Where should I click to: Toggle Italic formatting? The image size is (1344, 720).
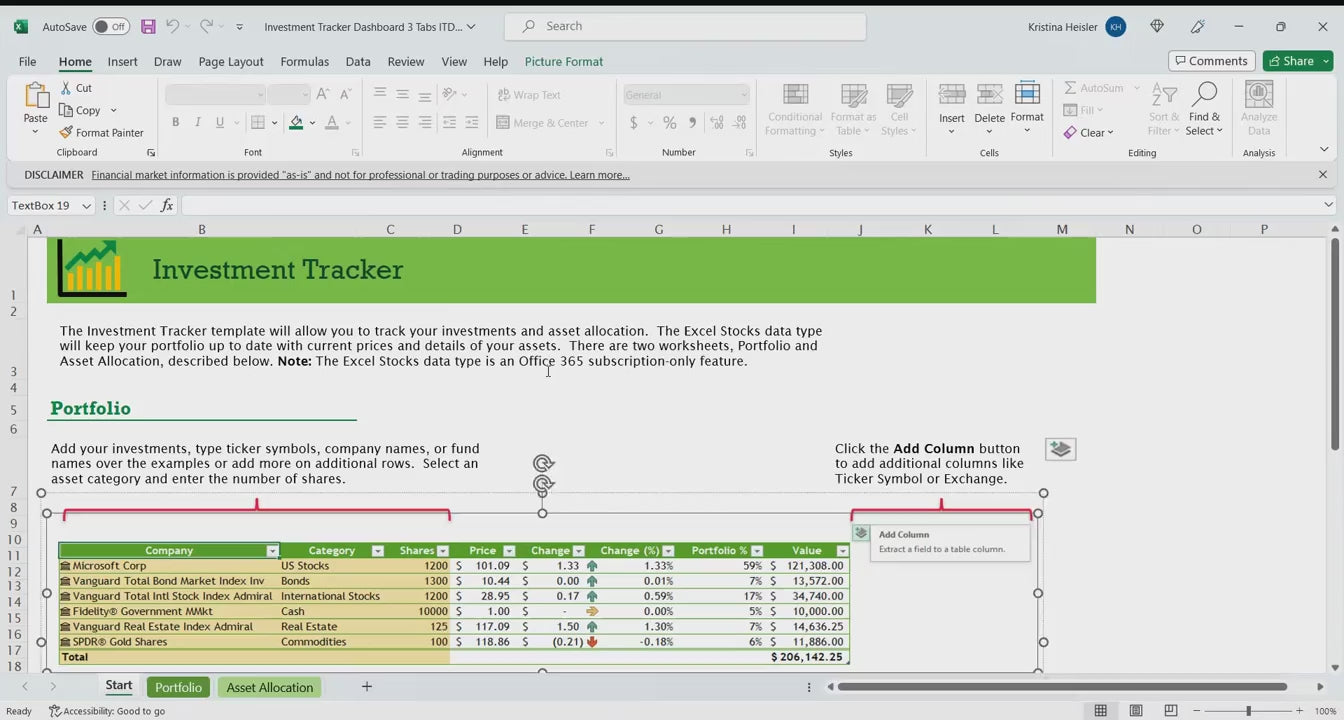click(197, 123)
